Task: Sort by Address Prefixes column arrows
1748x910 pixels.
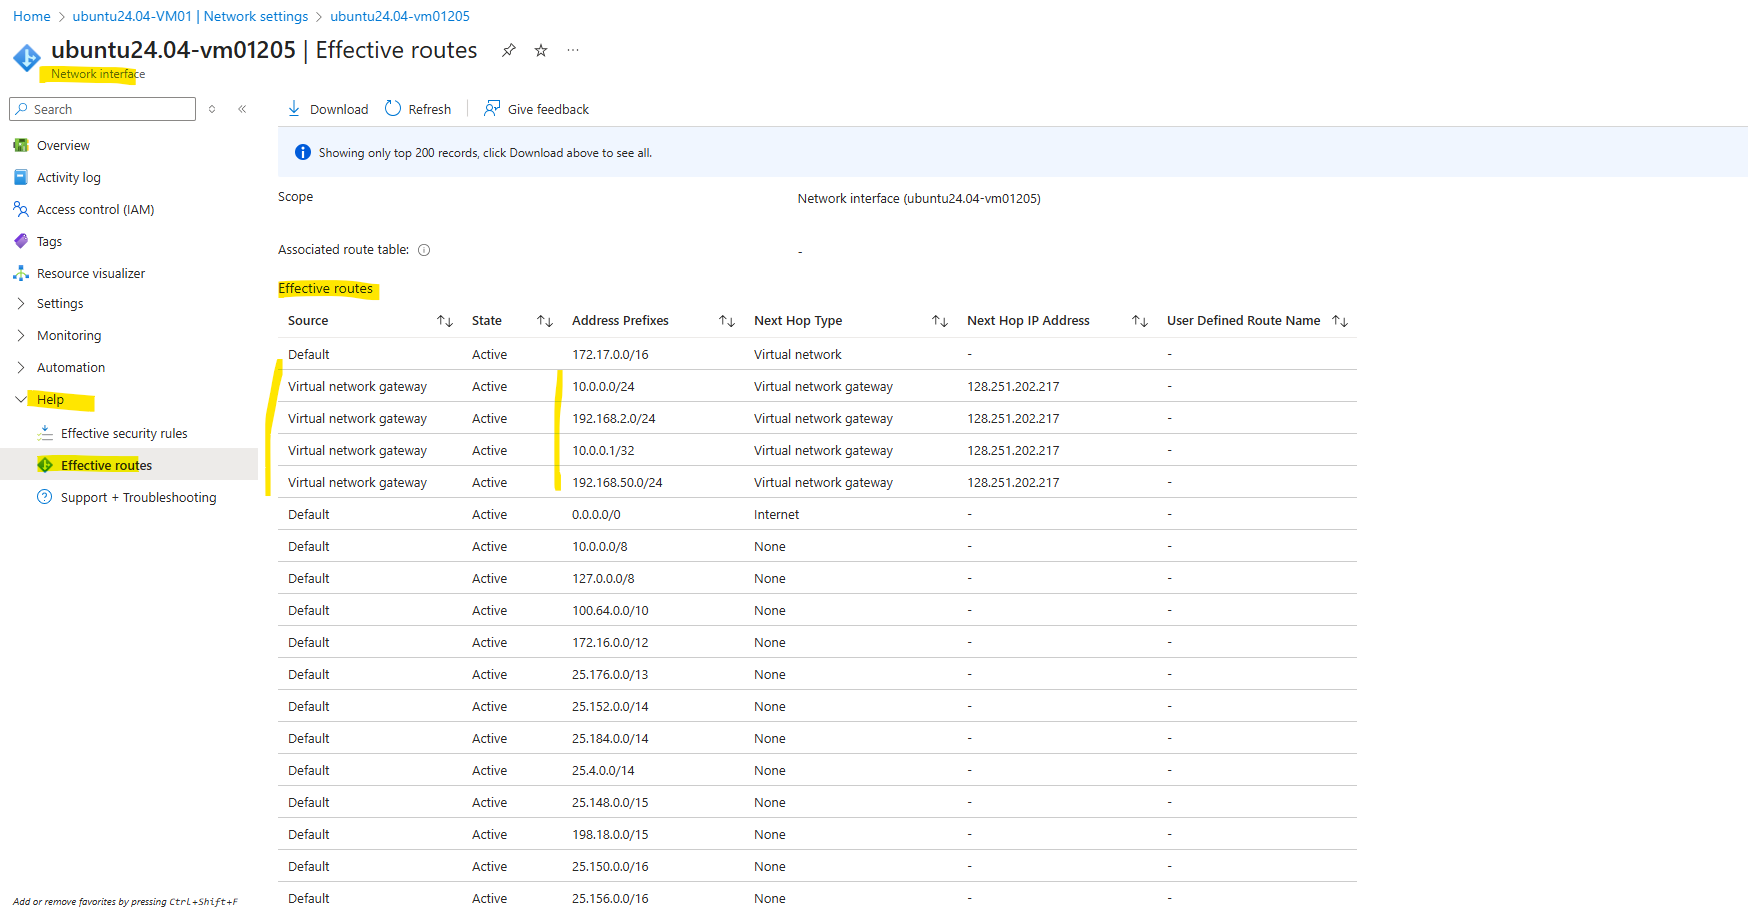Action: pos(727,321)
